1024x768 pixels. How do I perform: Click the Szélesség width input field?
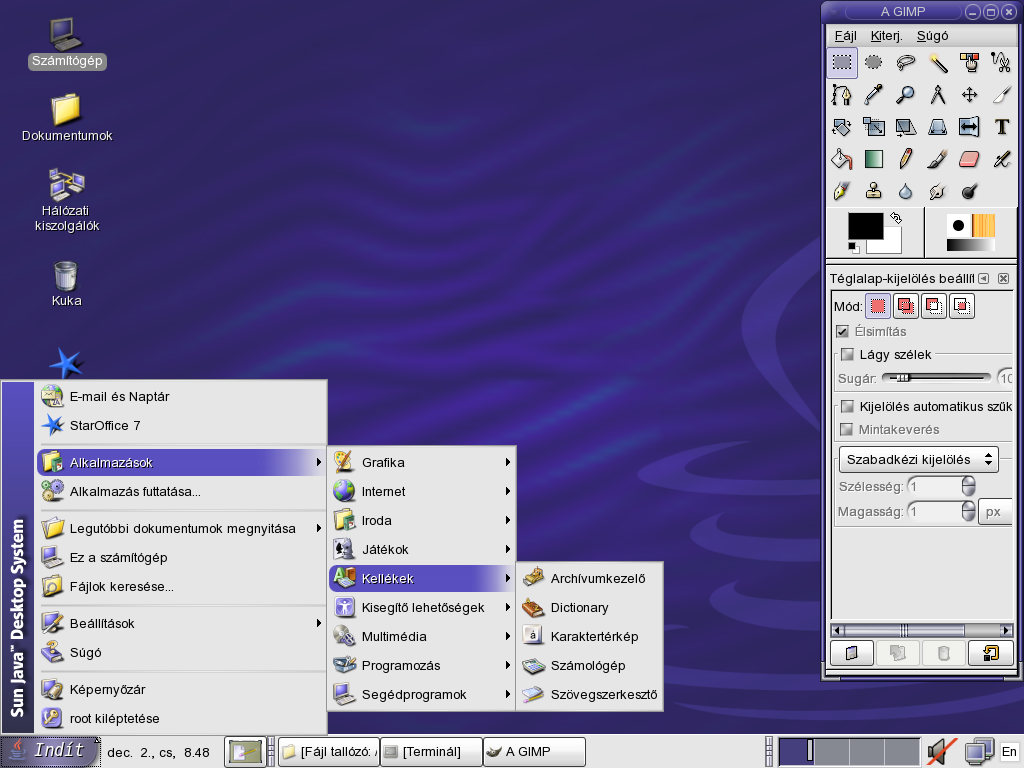(x=935, y=486)
